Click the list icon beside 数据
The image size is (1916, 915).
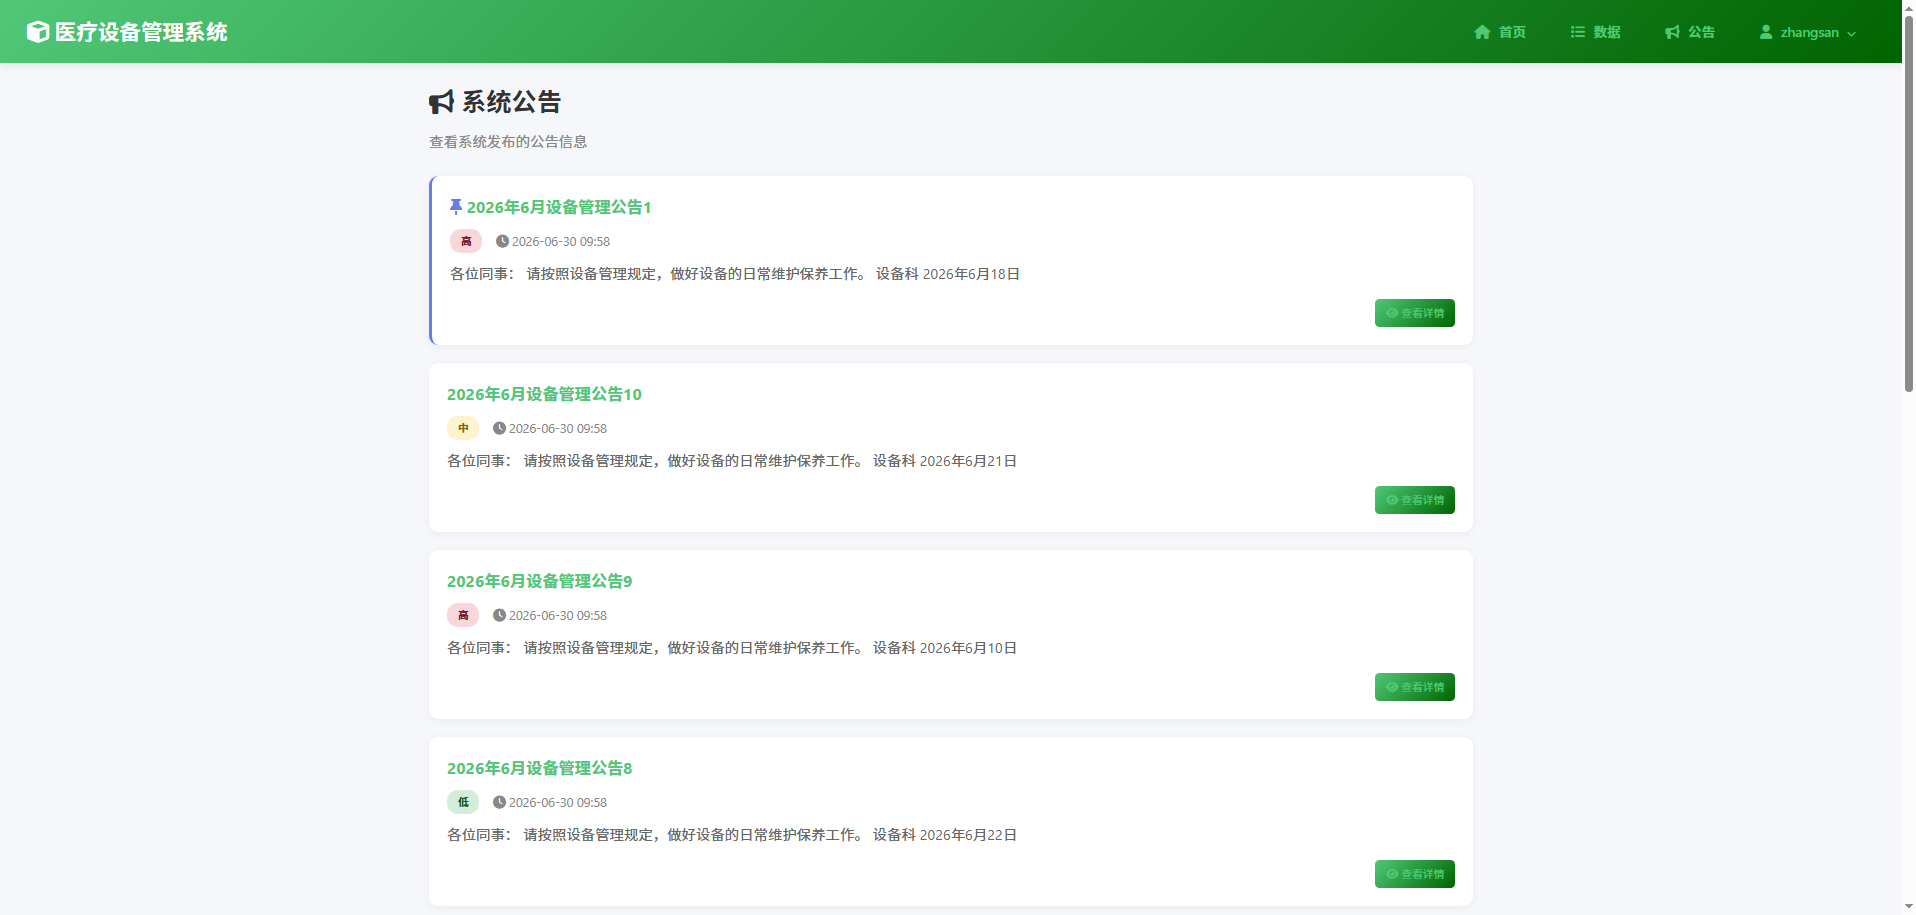1577,32
